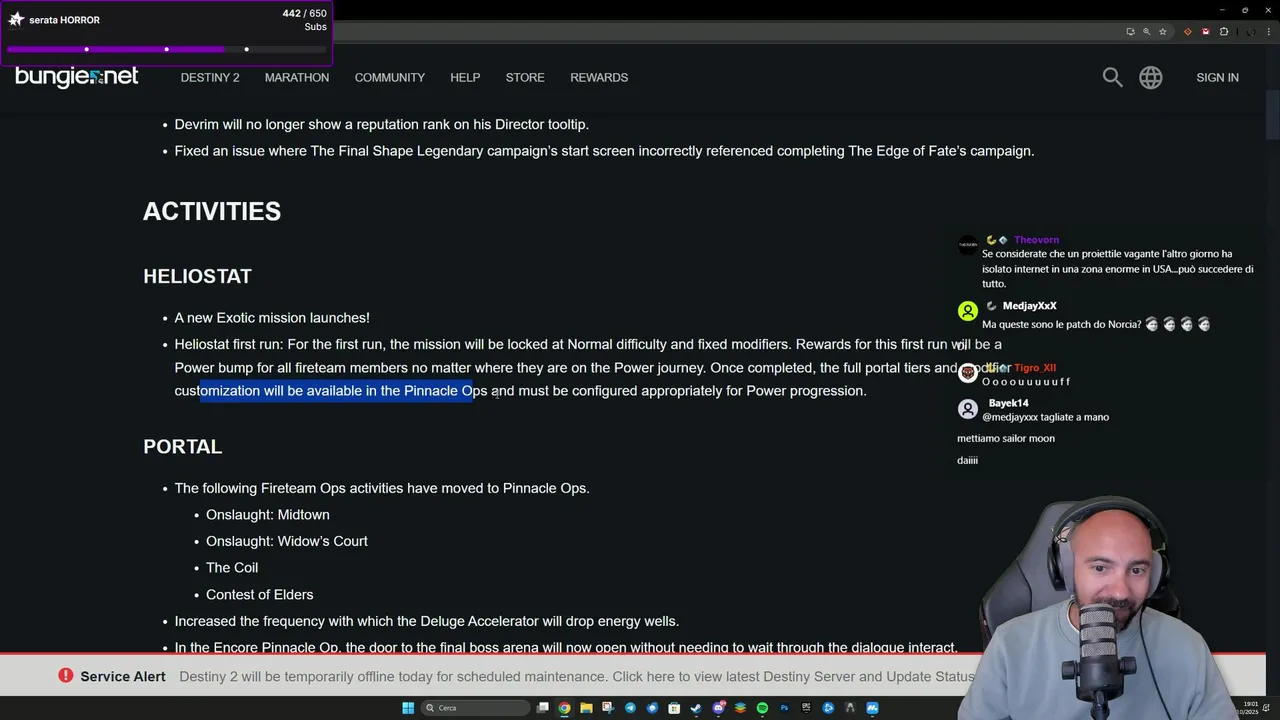This screenshot has height=720, width=1280.
Task: Click the bungie.net logo
Action: (x=76, y=77)
